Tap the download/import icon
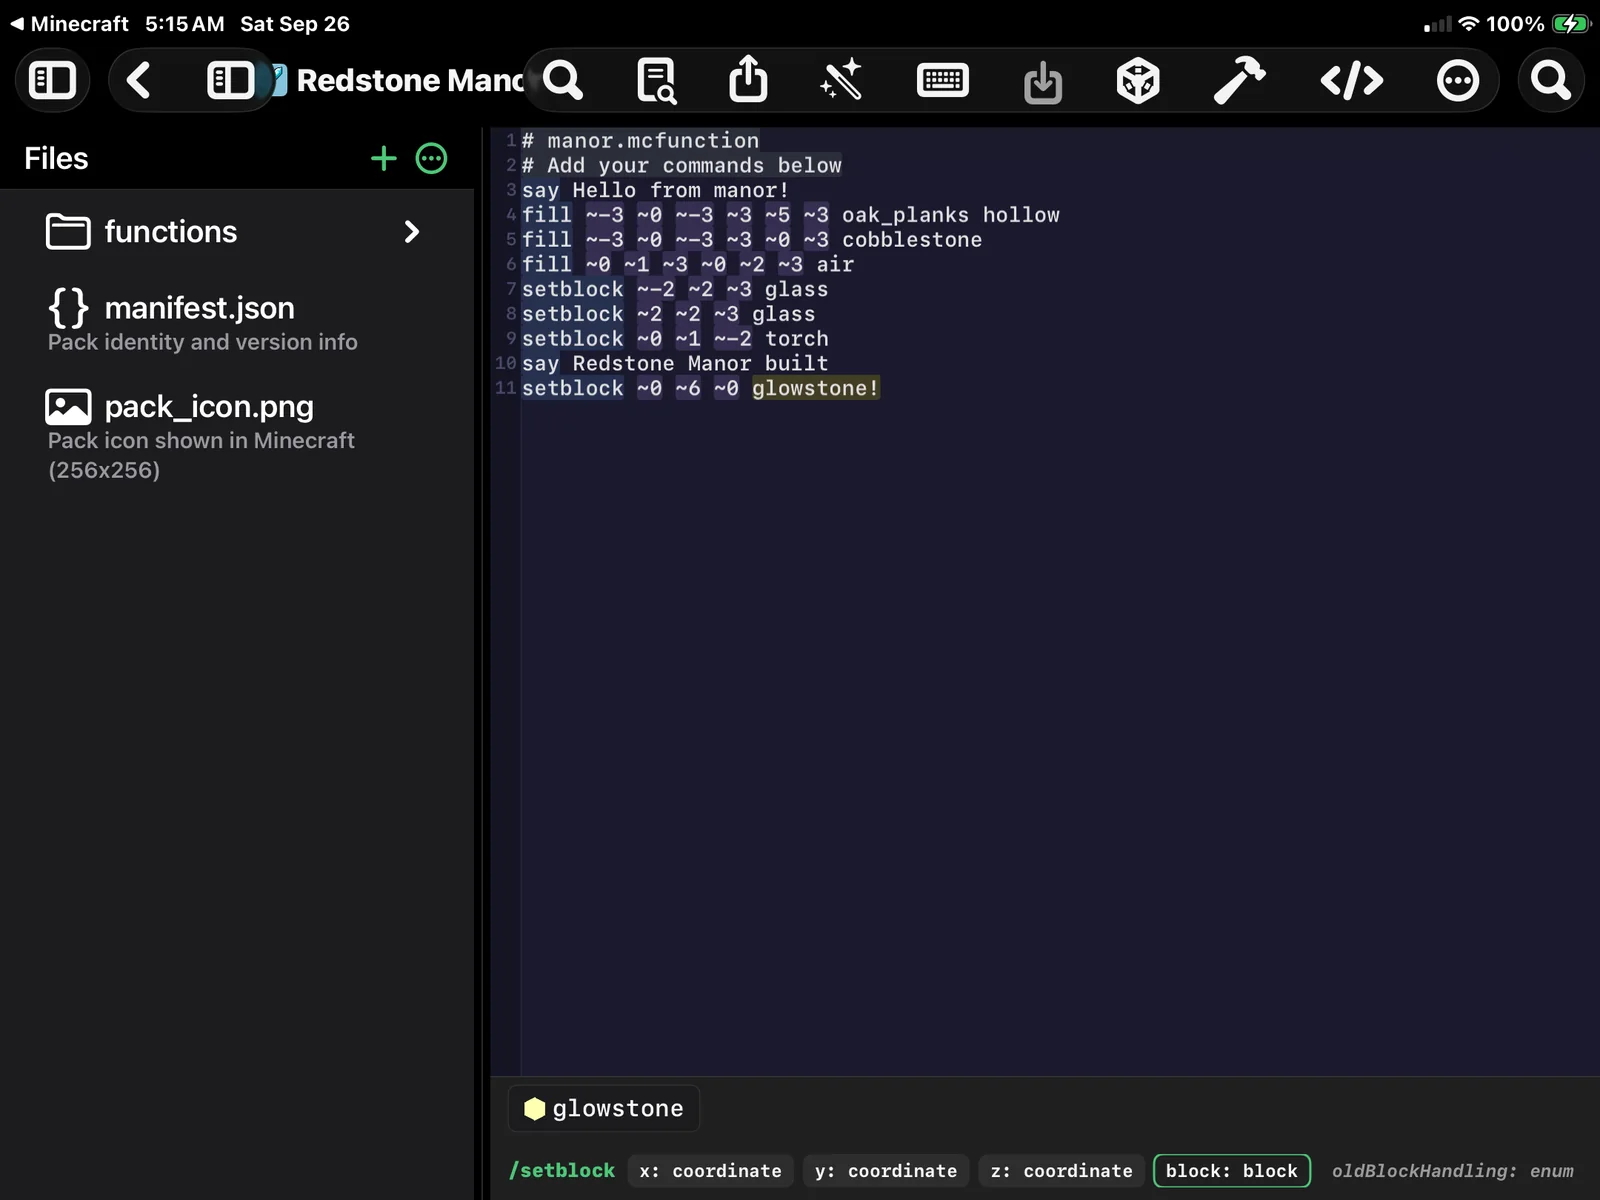 1043,82
